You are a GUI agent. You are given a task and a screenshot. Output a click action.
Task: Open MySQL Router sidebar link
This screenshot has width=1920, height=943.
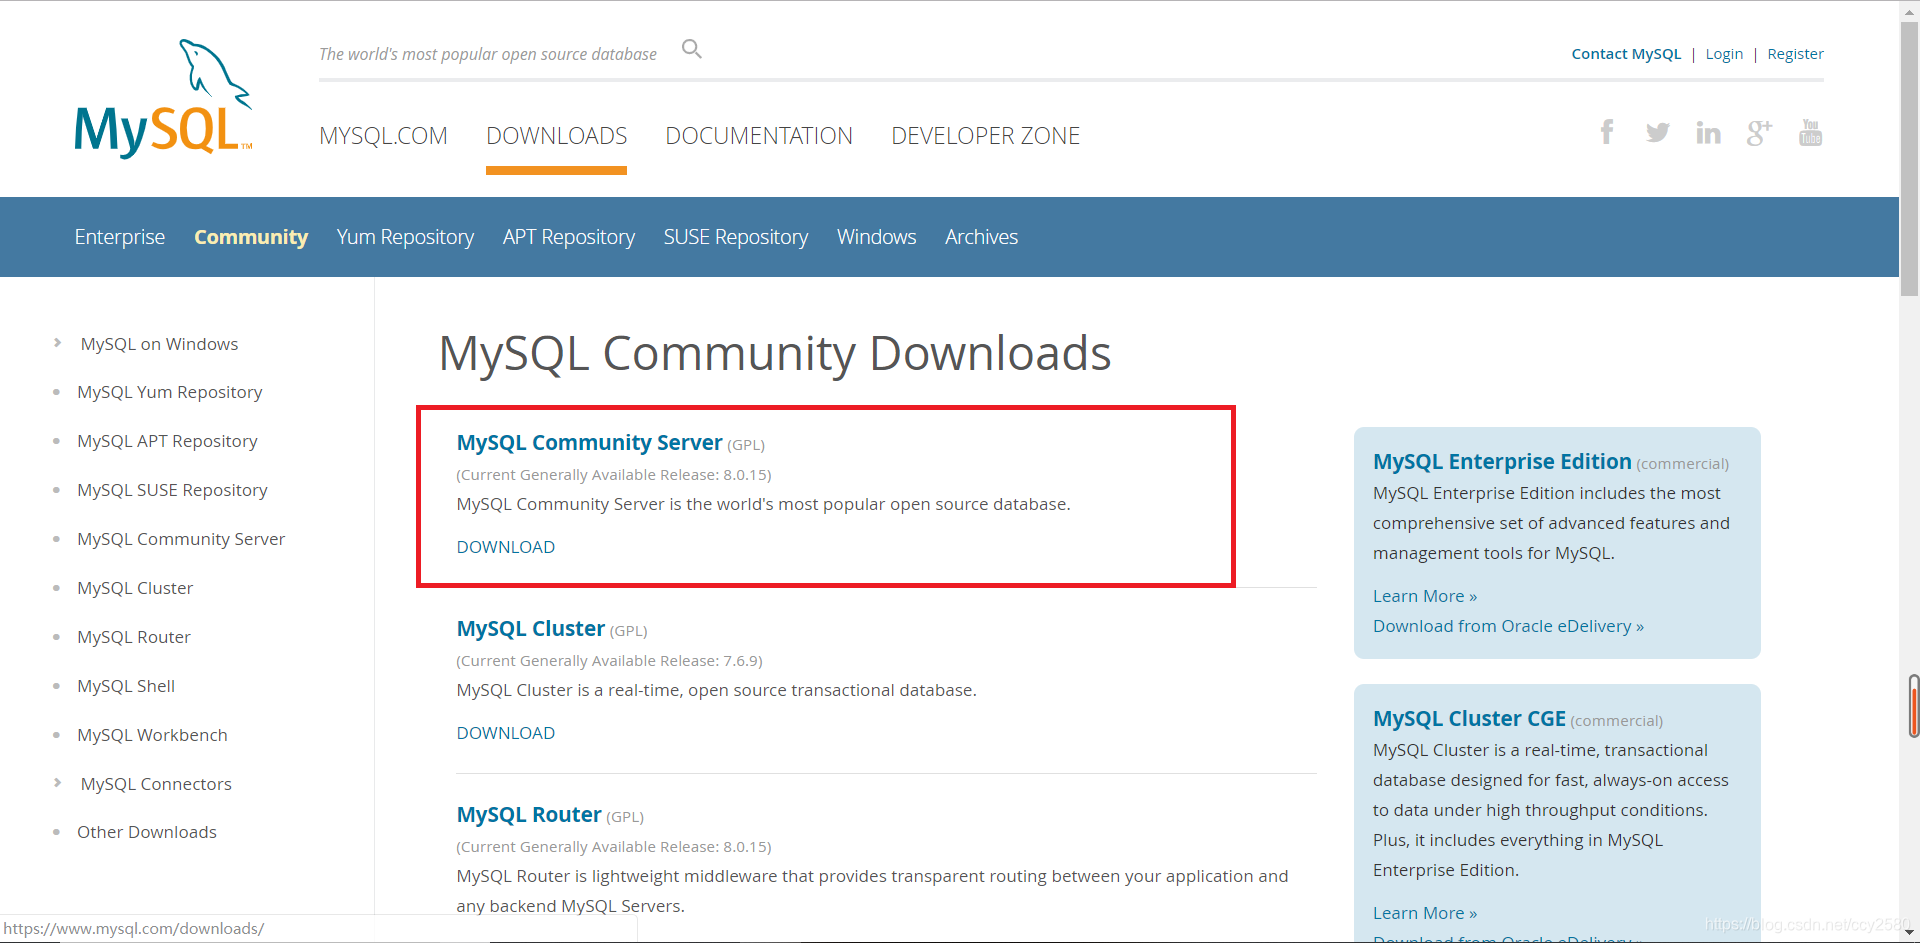tap(134, 637)
